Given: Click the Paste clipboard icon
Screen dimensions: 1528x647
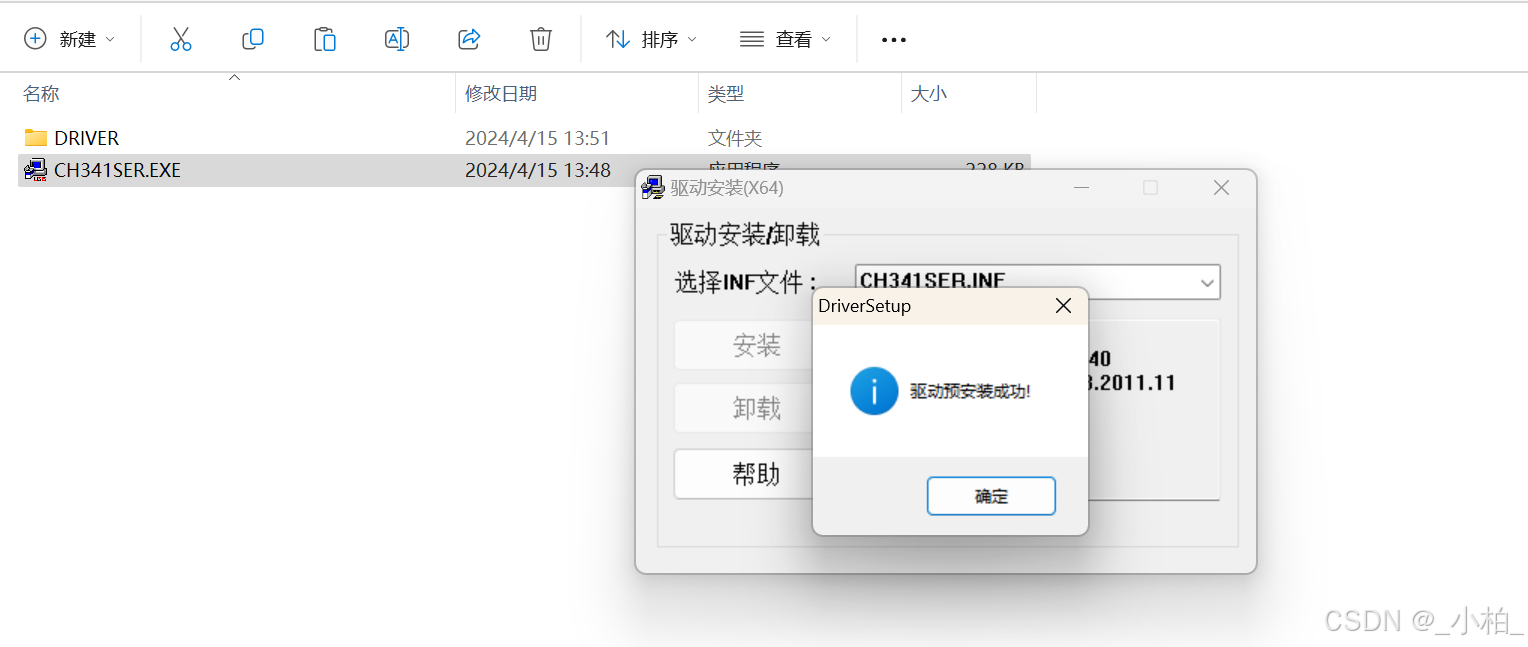Looking at the screenshot, I should [x=325, y=39].
